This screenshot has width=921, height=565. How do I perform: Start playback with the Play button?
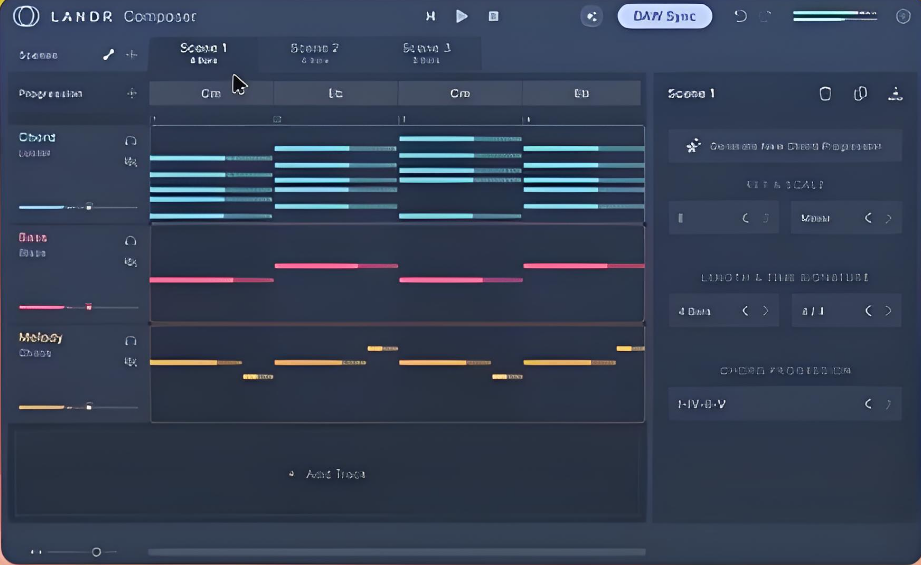pos(462,16)
